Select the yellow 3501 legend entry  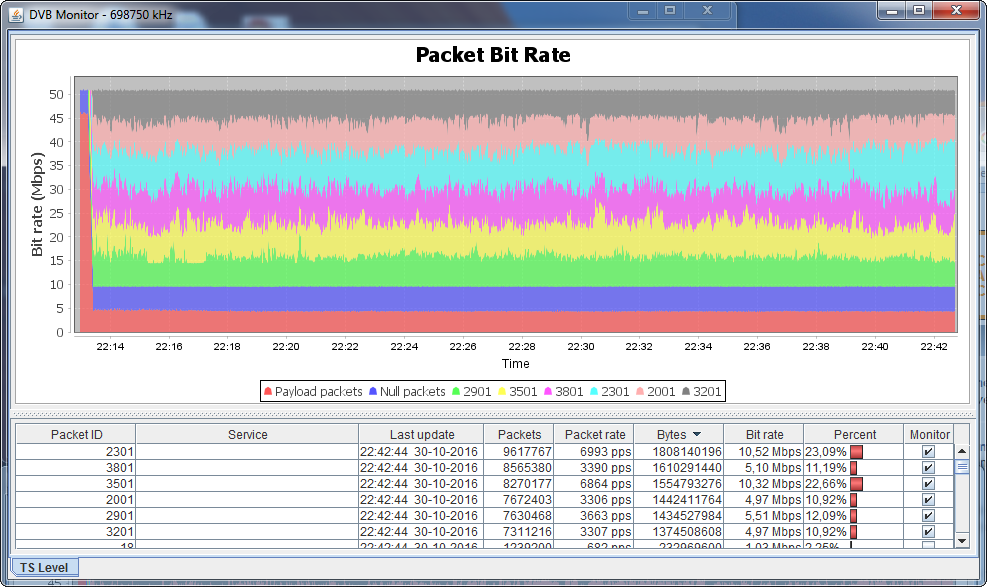click(517, 391)
